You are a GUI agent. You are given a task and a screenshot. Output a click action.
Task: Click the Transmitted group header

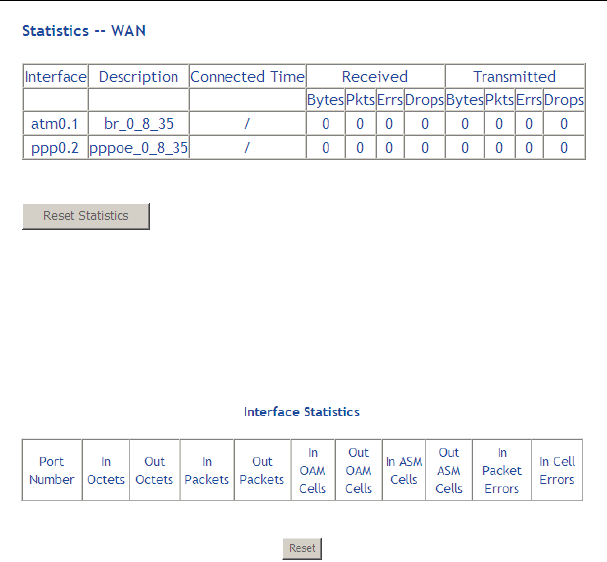pos(515,77)
